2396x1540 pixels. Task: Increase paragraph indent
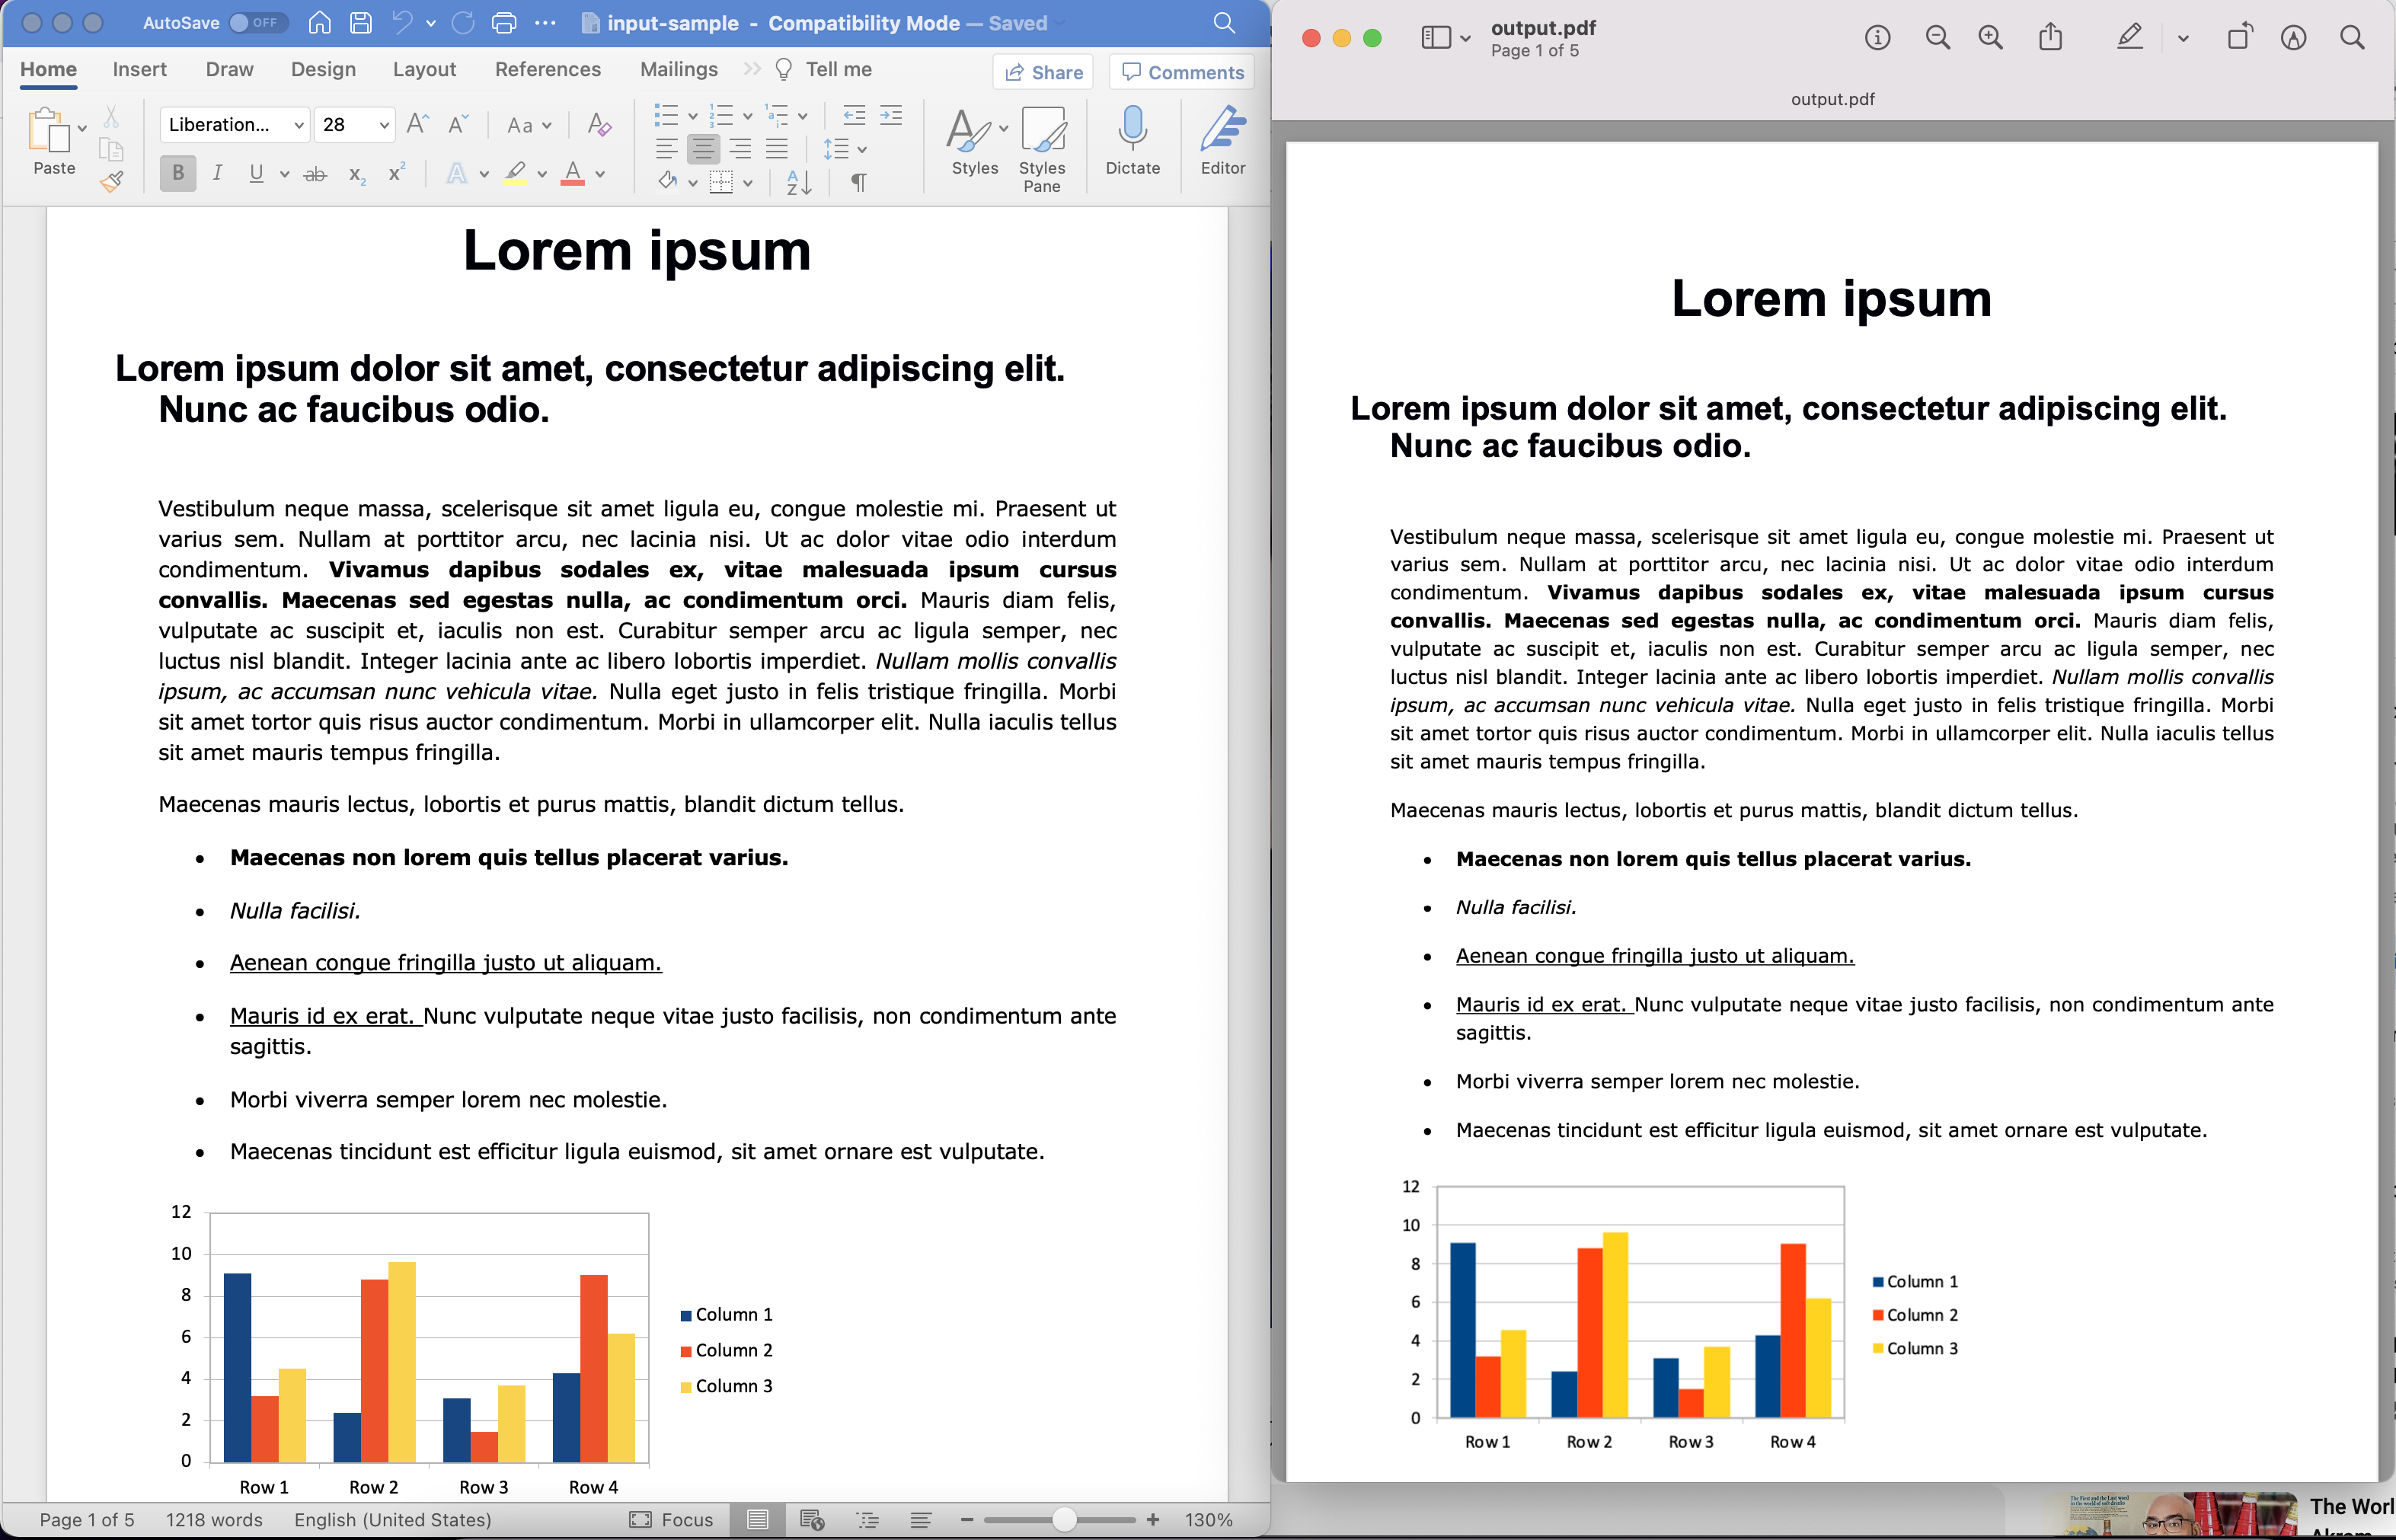click(x=891, y=114)
